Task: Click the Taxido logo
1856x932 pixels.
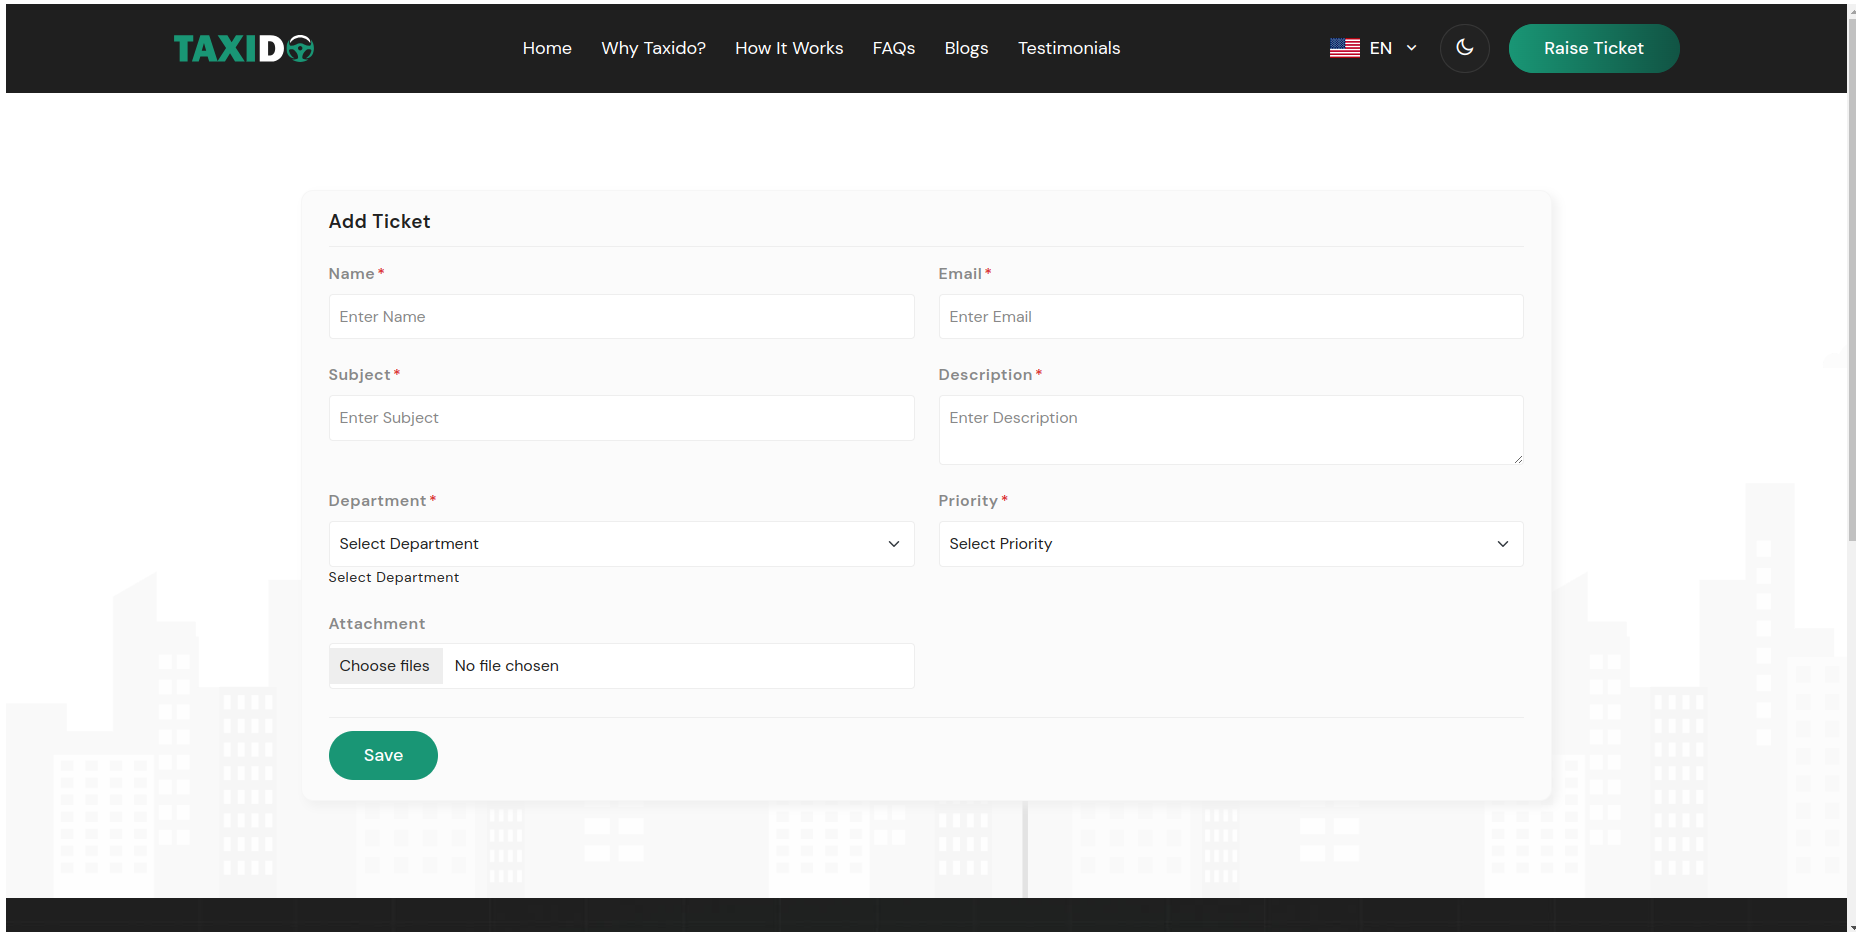Action: click(x=243, y=48)
